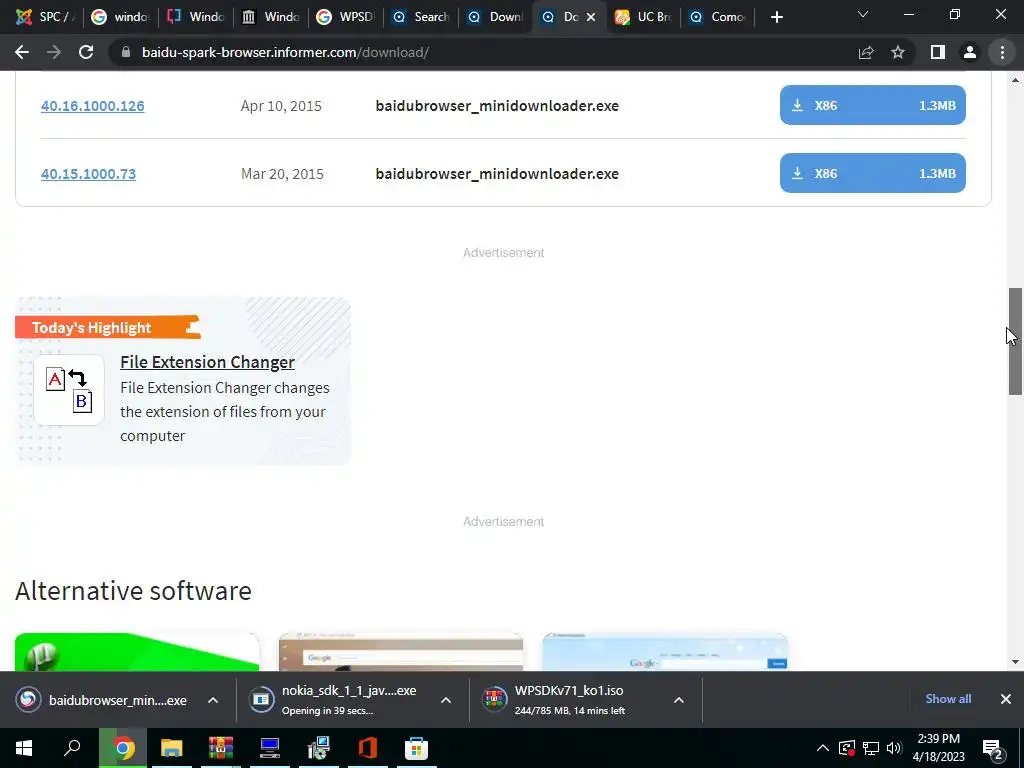Open Microsoft Store from taskbar

(416, 748)
